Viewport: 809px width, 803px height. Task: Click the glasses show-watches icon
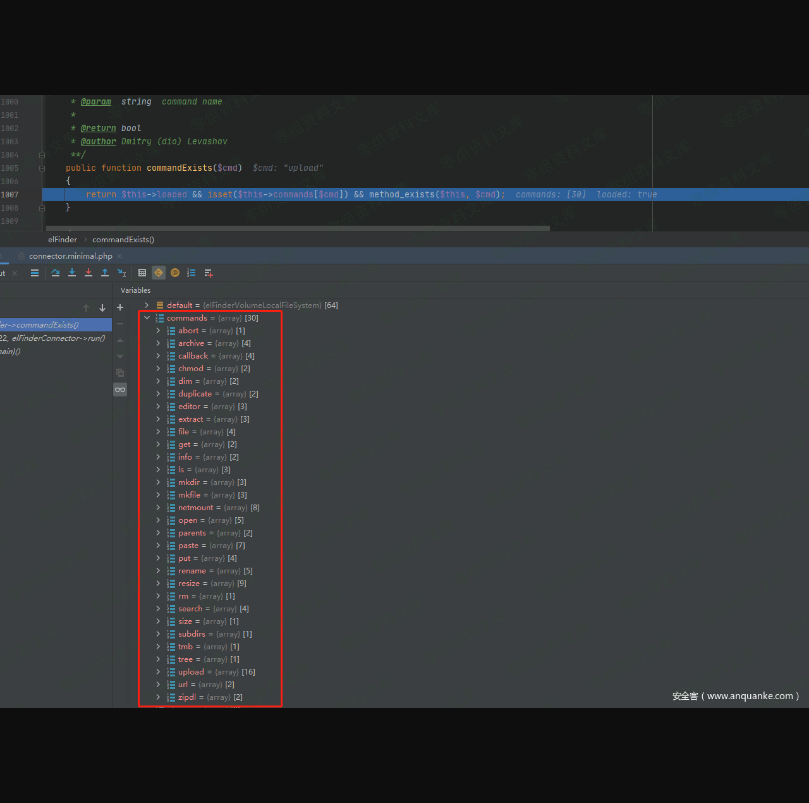tap(120, 389)
